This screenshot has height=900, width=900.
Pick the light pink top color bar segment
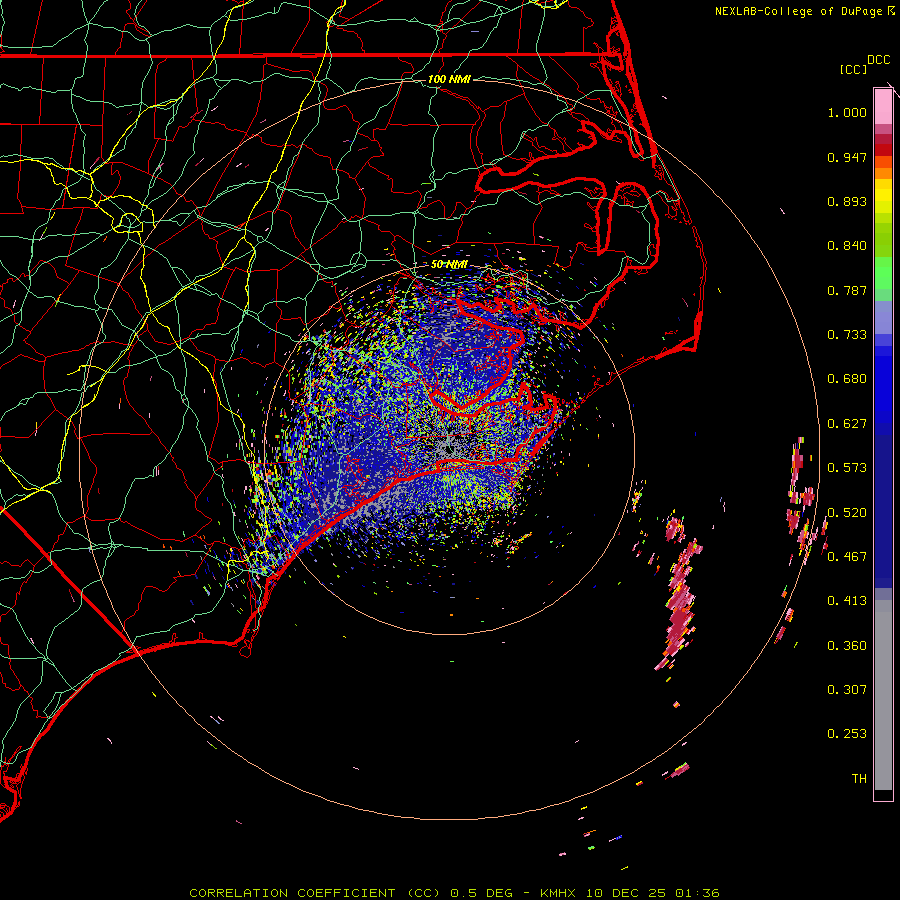point(883,107)
